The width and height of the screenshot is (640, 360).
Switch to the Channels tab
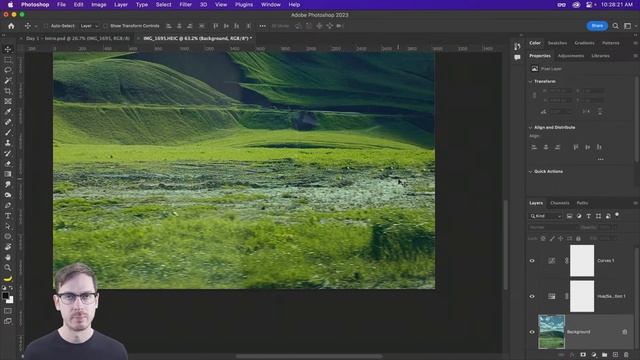pos(560,203)
